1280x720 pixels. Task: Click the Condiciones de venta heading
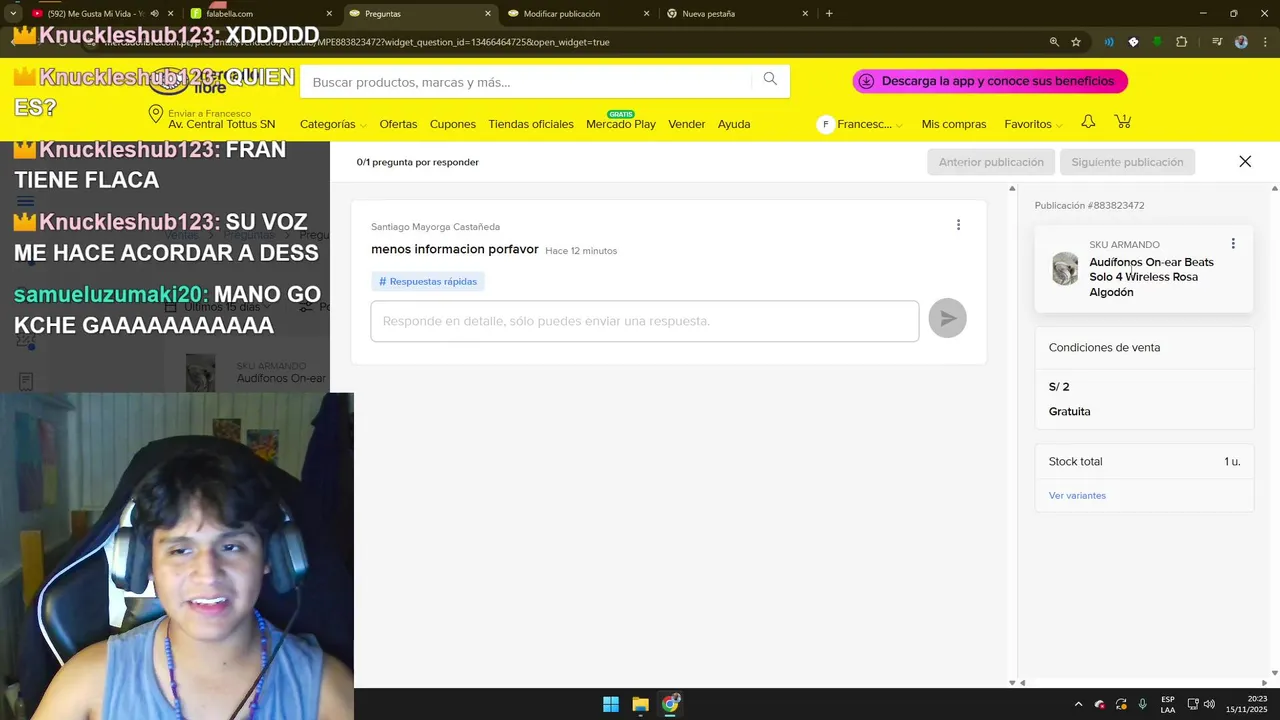(1104, 348)
